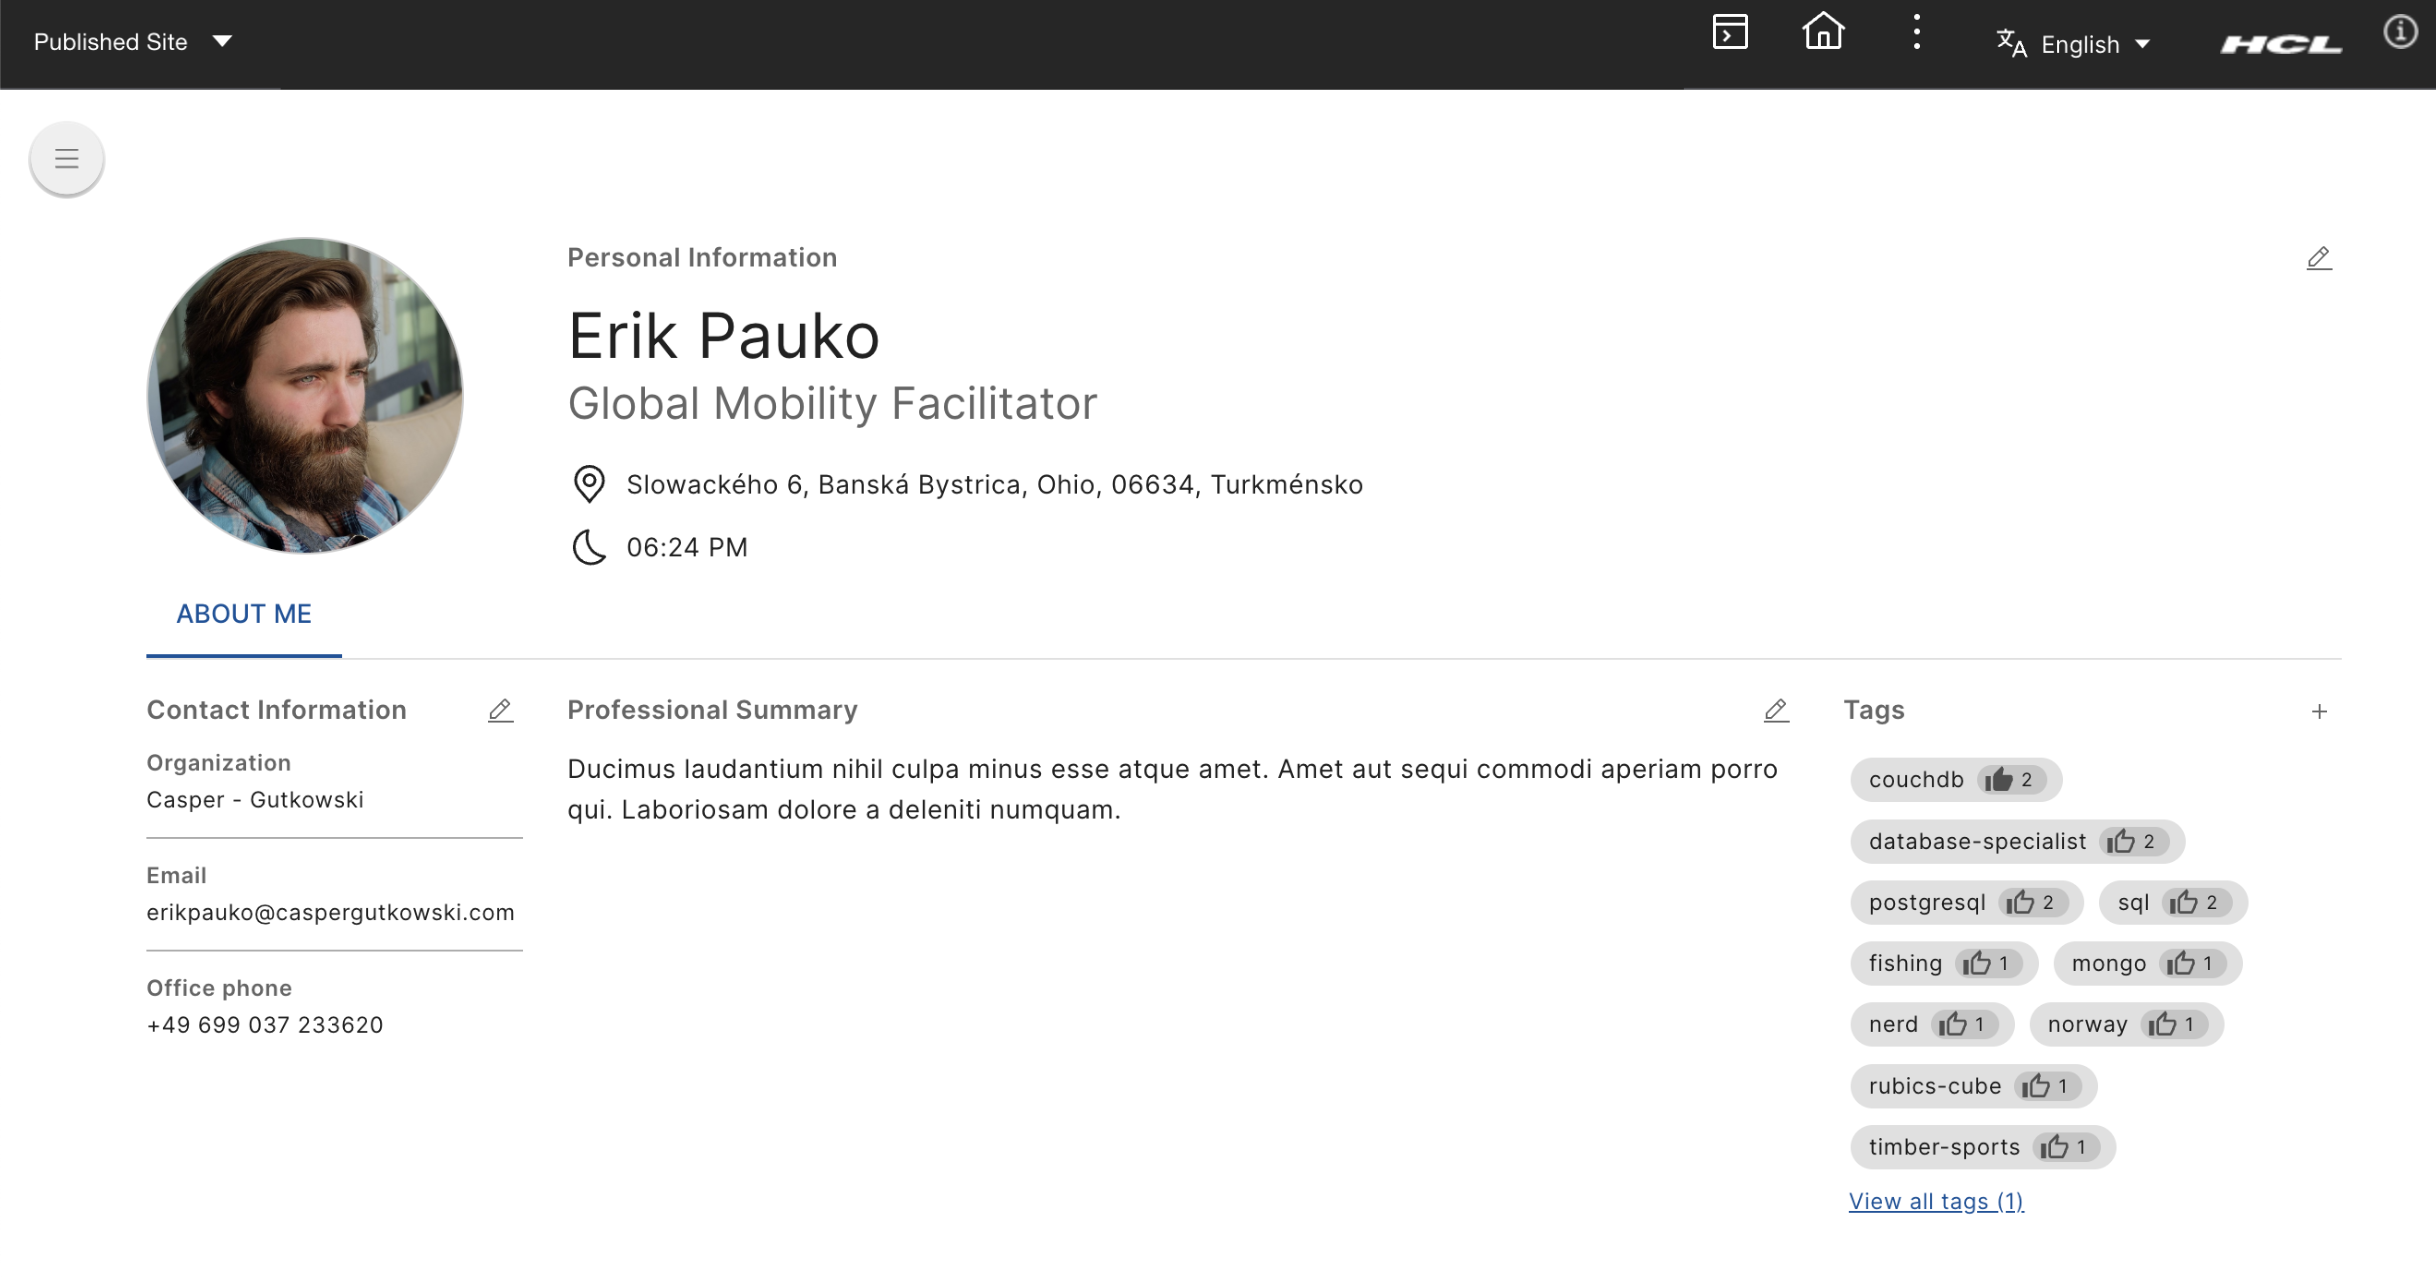Screen dimensions: 2436x1278
Task: Like the fishing tag
Action: (1982, 963)
